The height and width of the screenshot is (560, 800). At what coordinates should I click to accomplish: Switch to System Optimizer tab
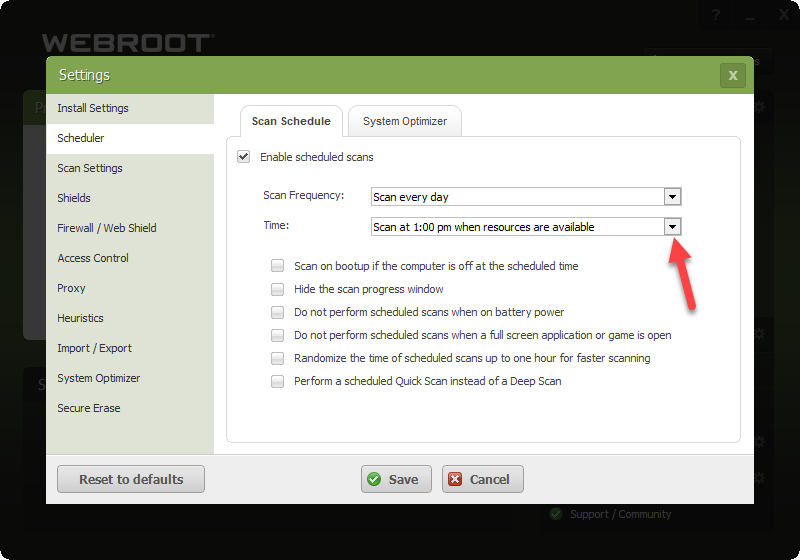pos(405,121)
